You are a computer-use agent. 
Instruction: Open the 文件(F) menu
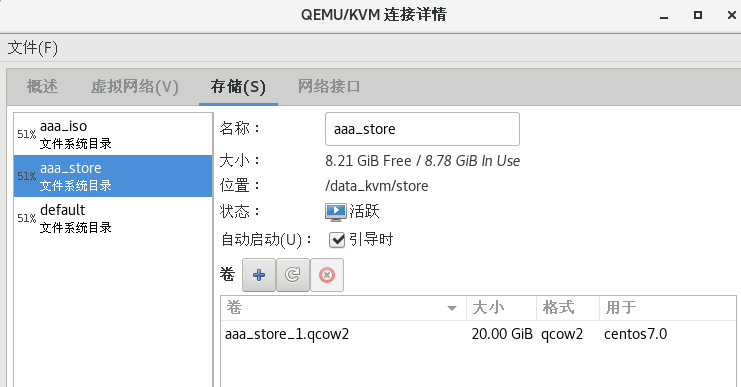coord(33,48)
